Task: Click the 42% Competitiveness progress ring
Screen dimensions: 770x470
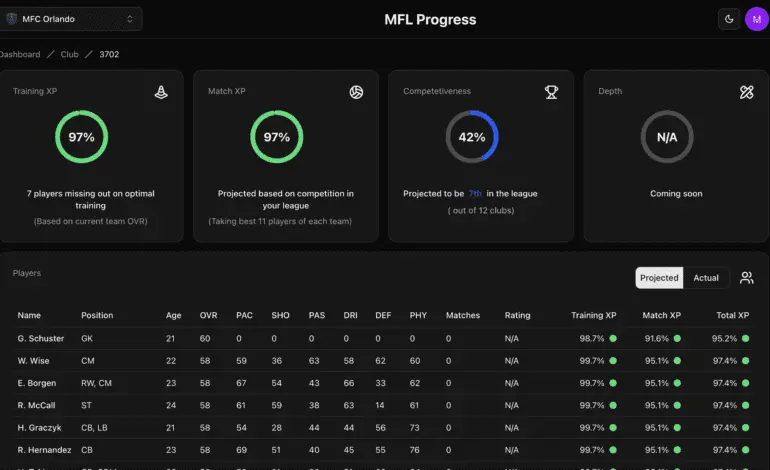Action: pos(472,137)
